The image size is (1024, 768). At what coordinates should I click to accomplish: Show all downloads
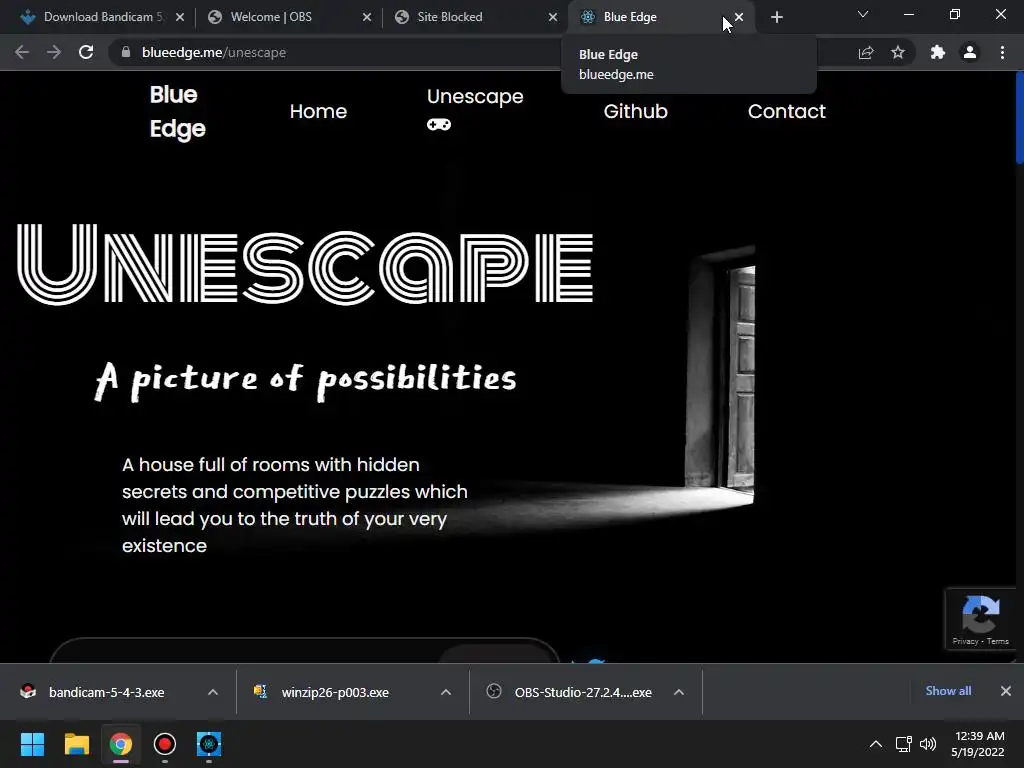[948, 691]
